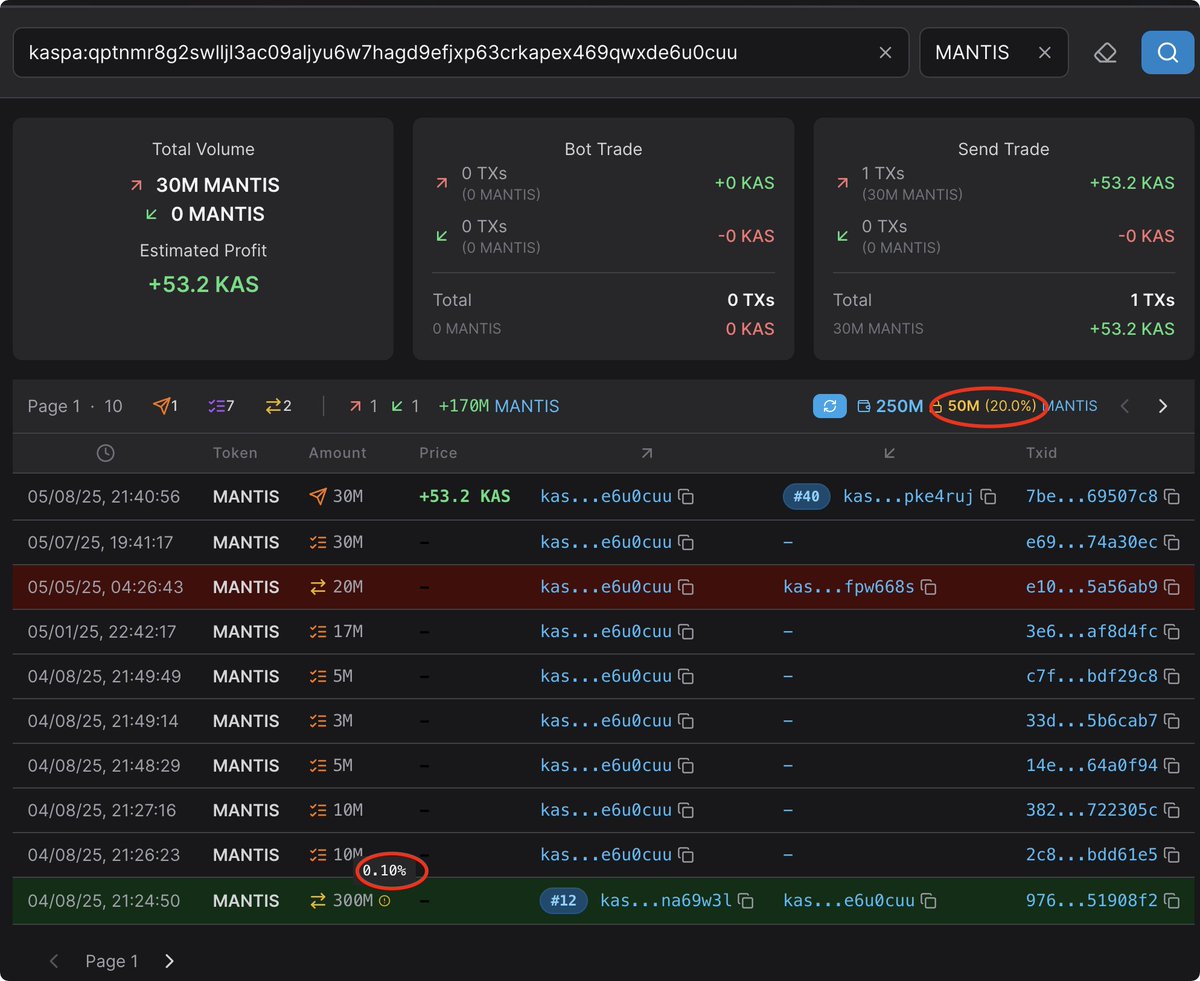Open address link kas...na69w3l
Image resolution: width=1200 pixels, height=981 pixels.
tap(666, 901)
